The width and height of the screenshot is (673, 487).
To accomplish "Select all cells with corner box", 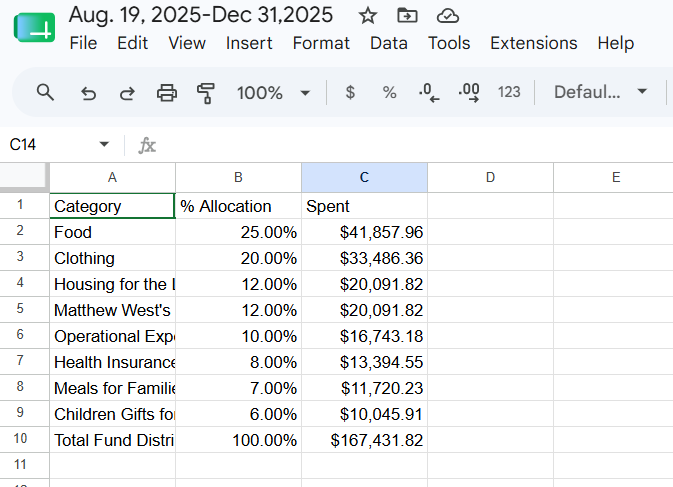I will 24,177.
